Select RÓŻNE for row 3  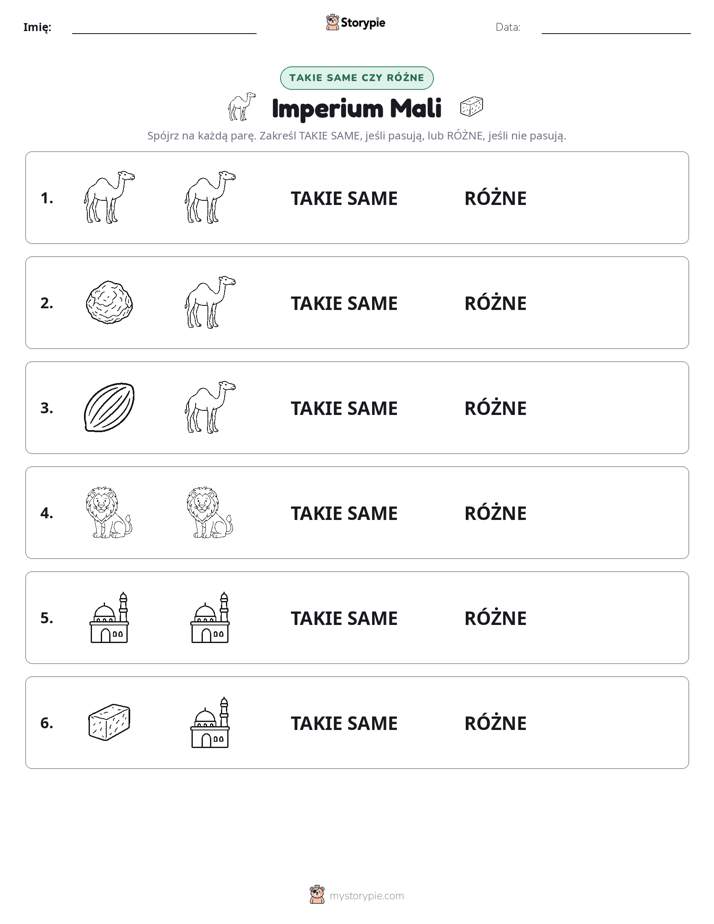[495, 408]
